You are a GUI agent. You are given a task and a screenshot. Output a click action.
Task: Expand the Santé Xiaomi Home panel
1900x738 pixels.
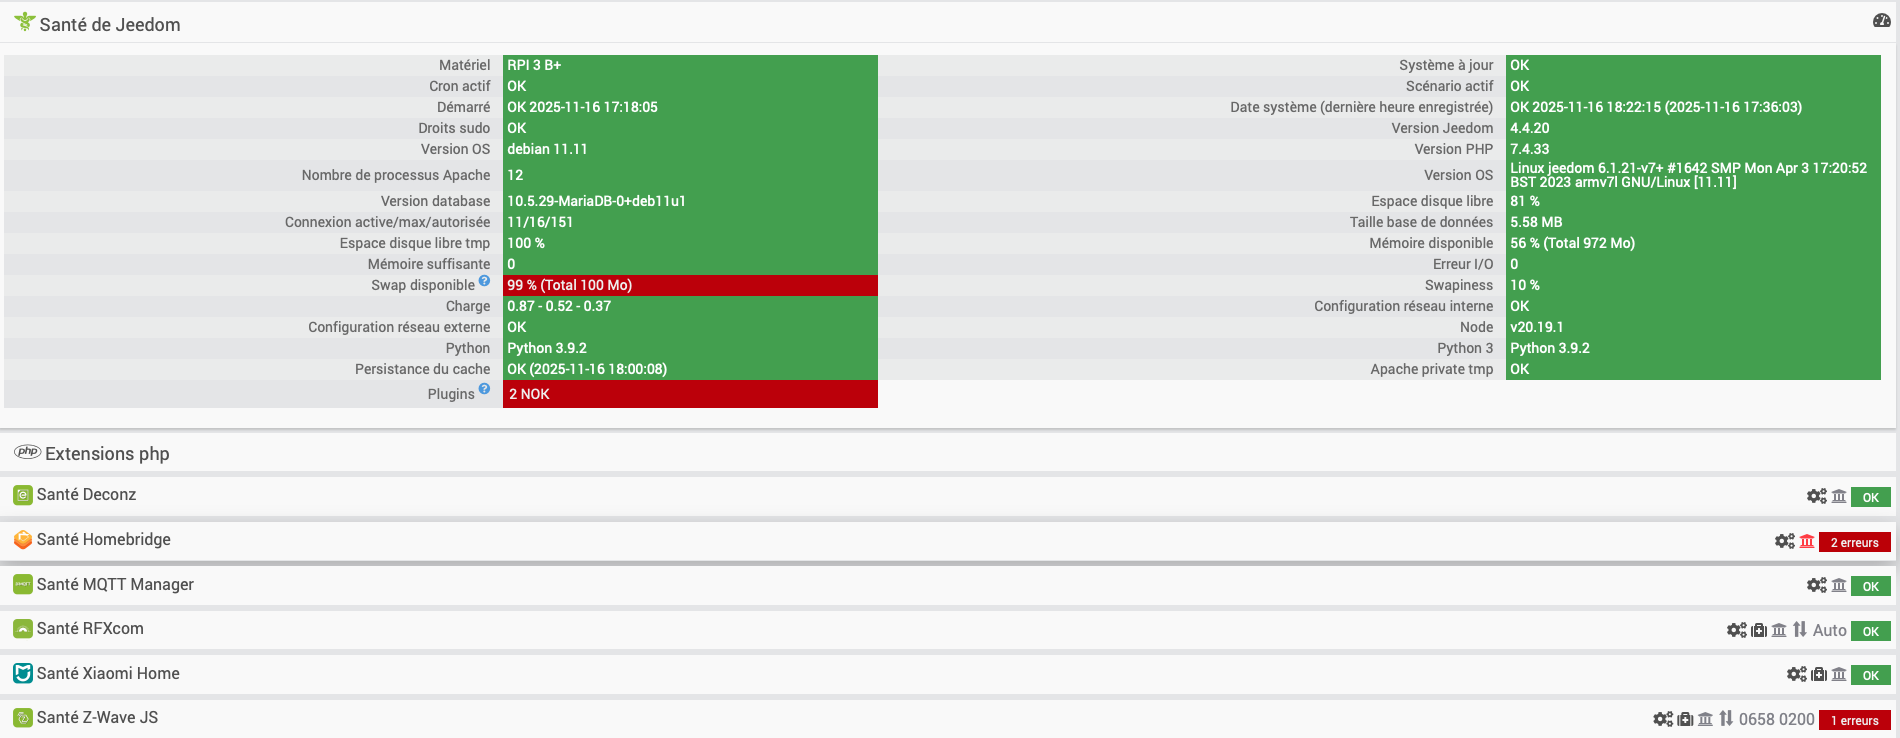108,674
